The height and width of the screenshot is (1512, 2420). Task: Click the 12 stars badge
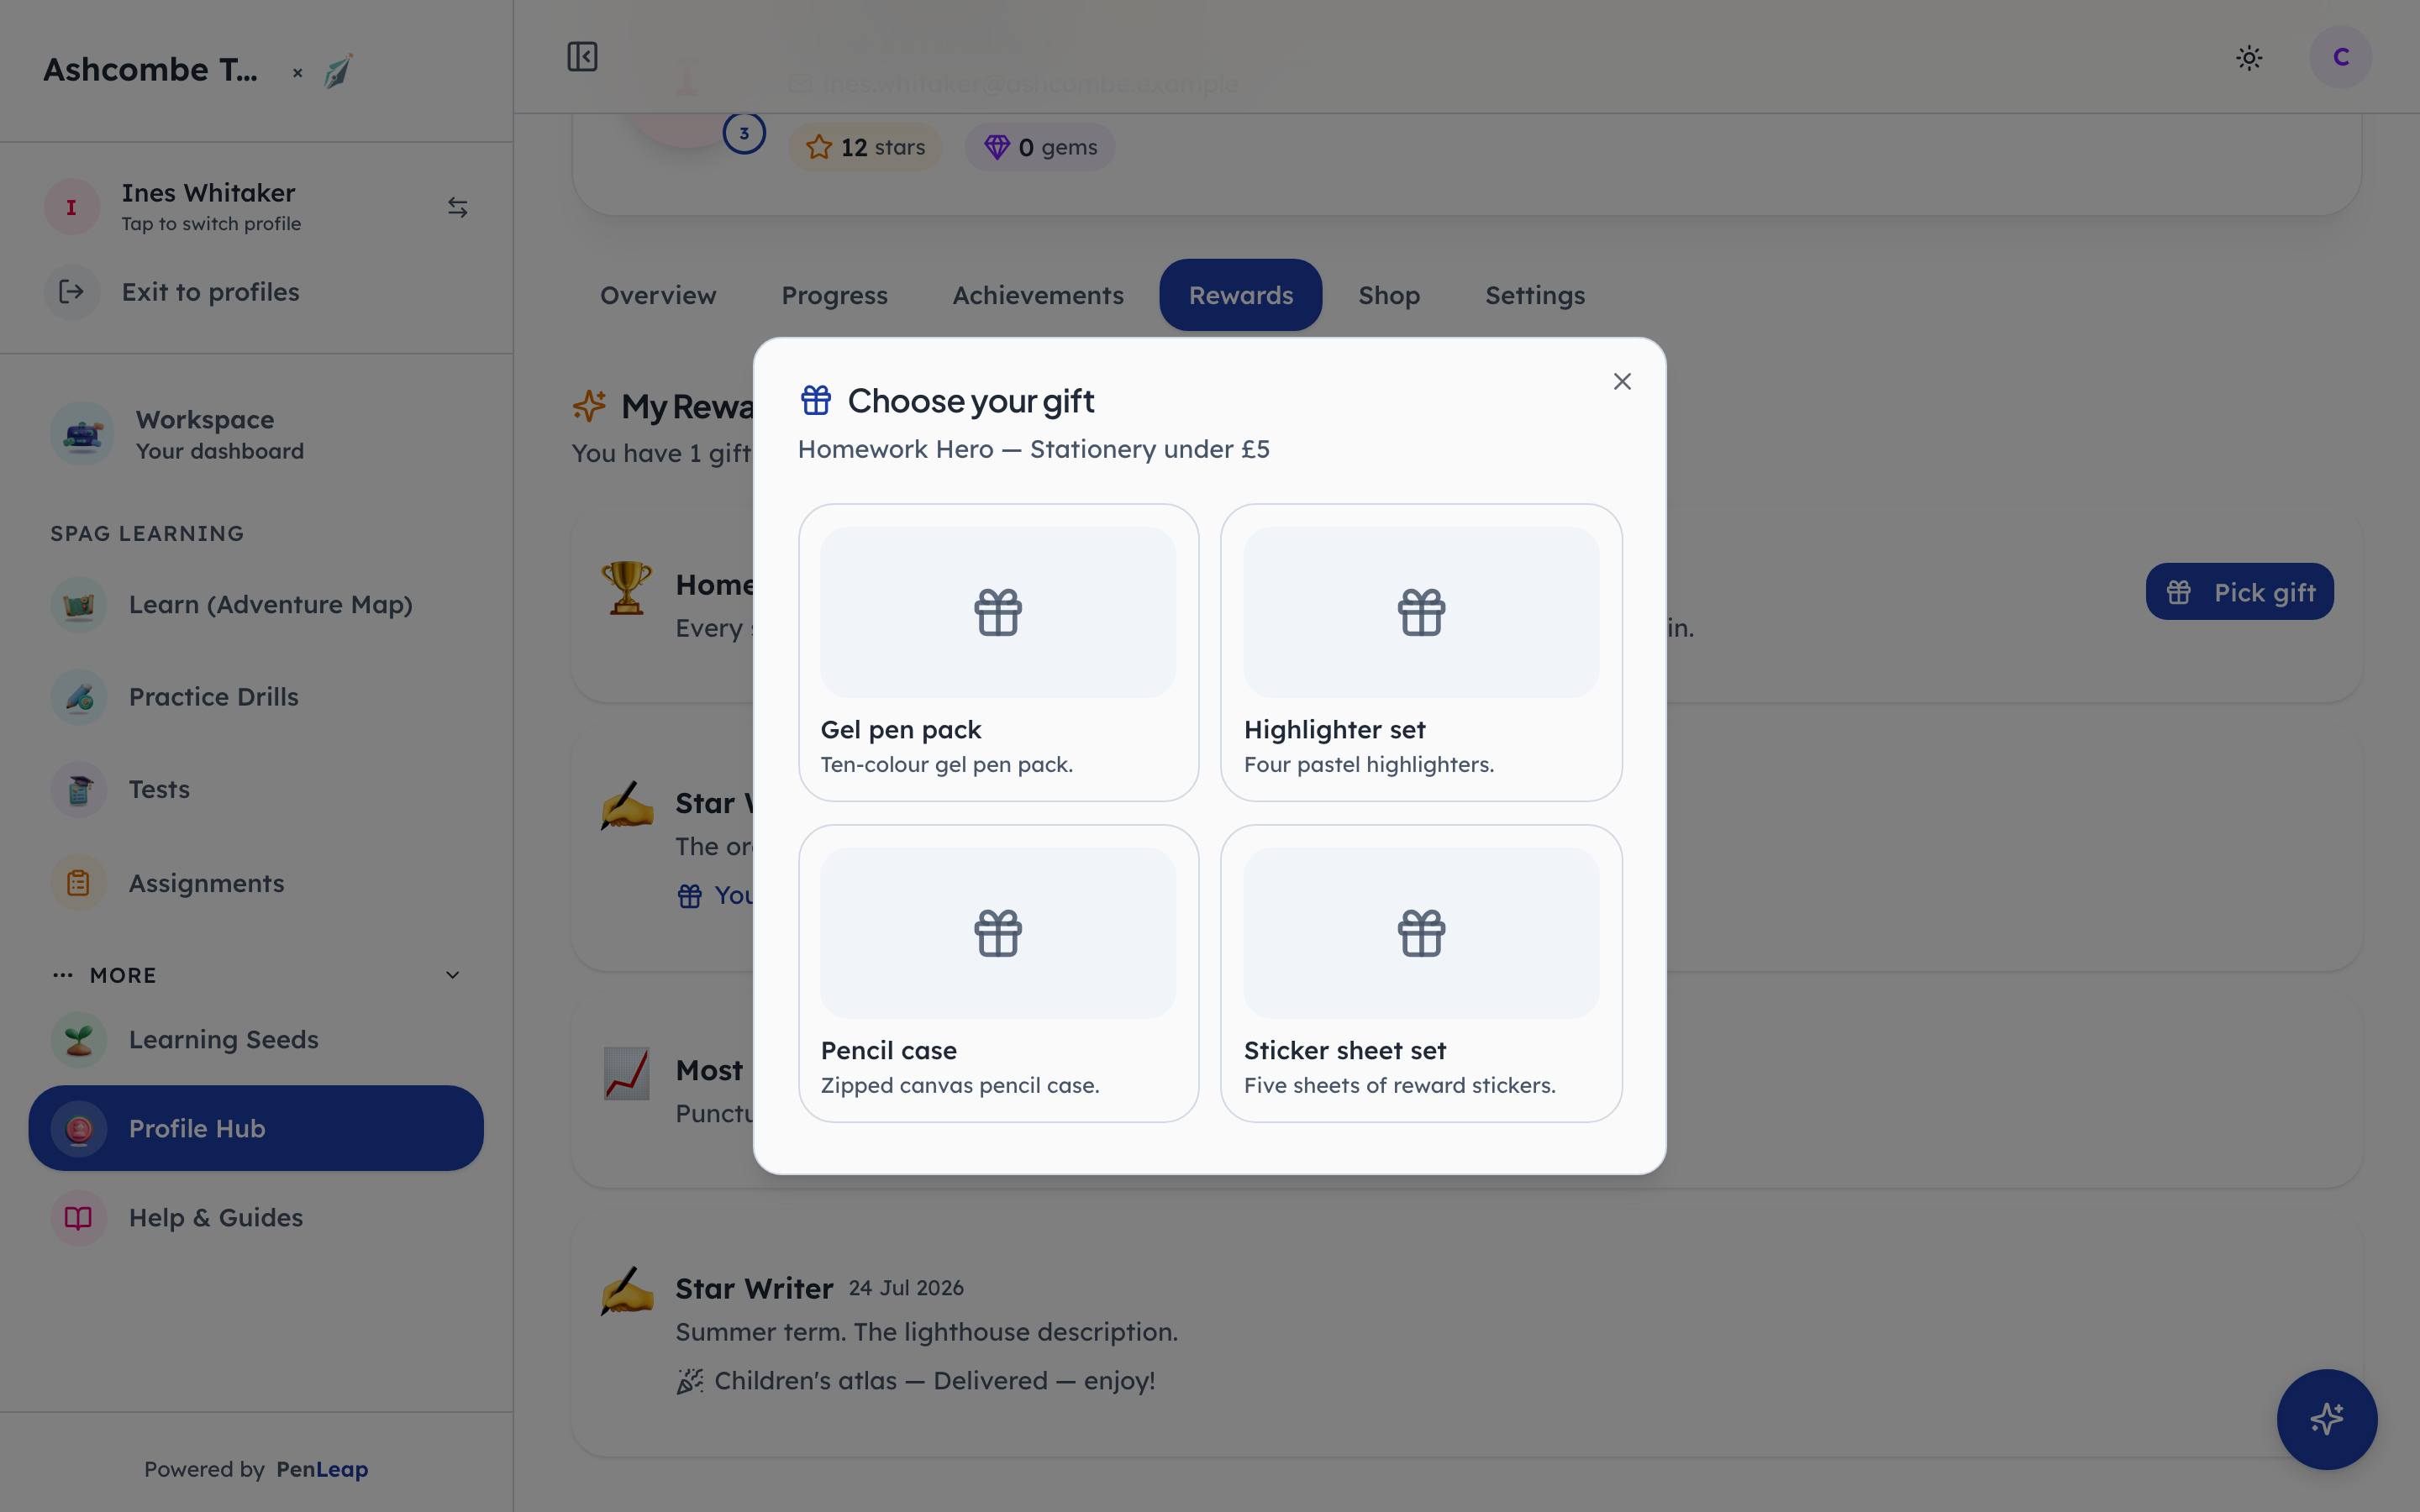coord(865,147)
